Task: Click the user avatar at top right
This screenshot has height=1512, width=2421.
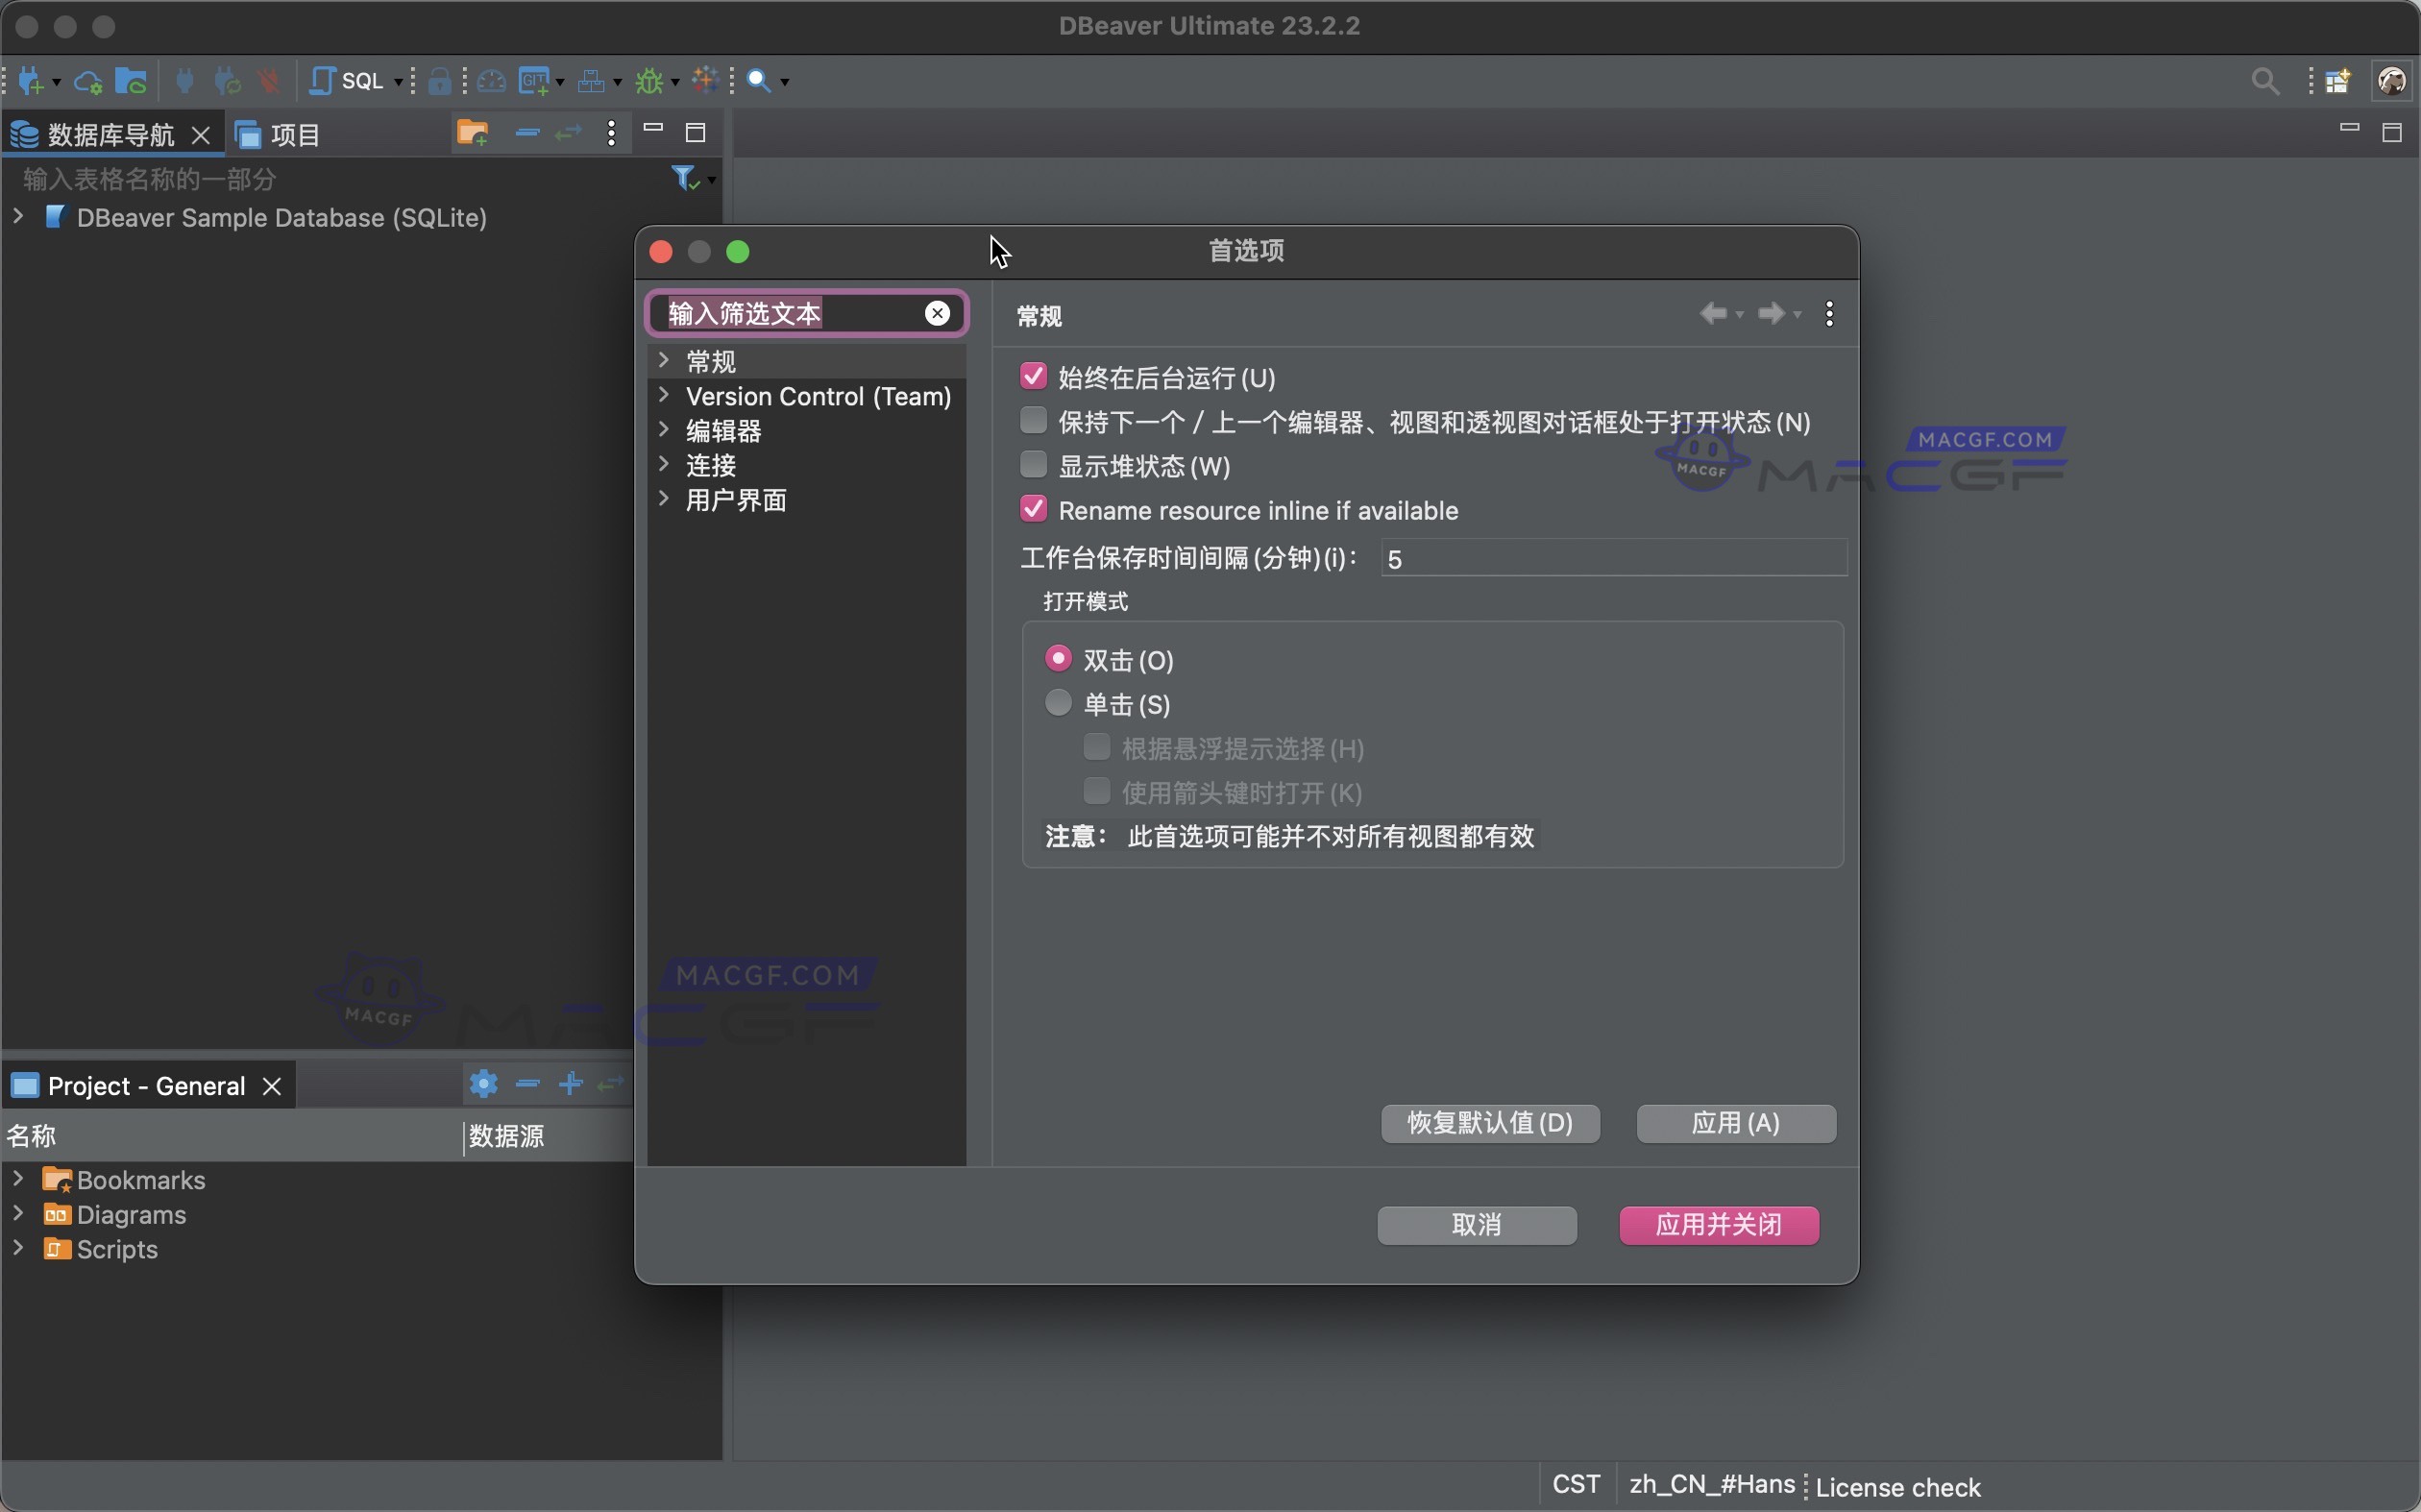Action: [x=2392, y=81]
